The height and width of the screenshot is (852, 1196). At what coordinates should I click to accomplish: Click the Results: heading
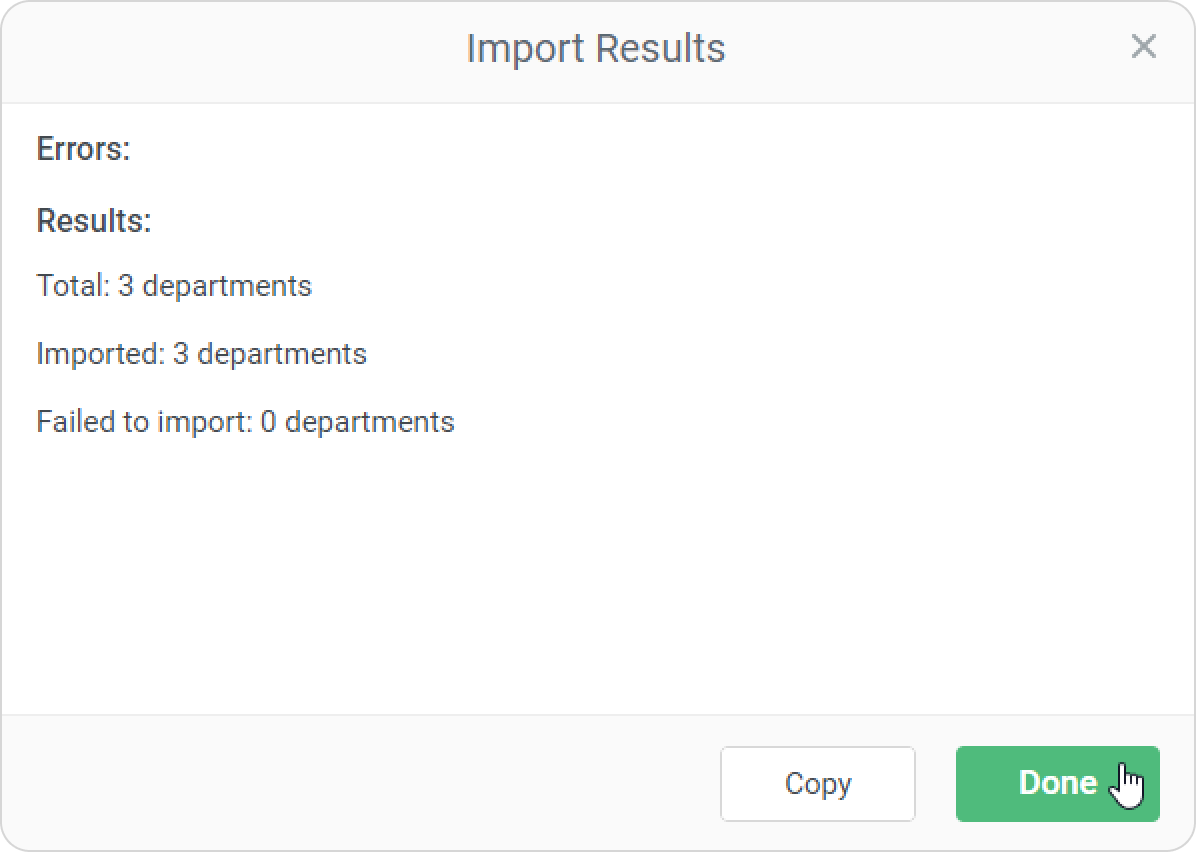94,221
